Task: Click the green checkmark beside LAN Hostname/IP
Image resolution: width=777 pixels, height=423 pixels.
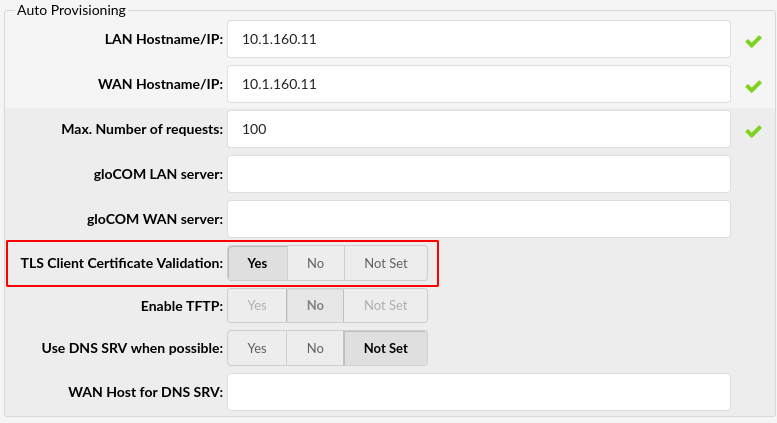Action: [753, 42]
